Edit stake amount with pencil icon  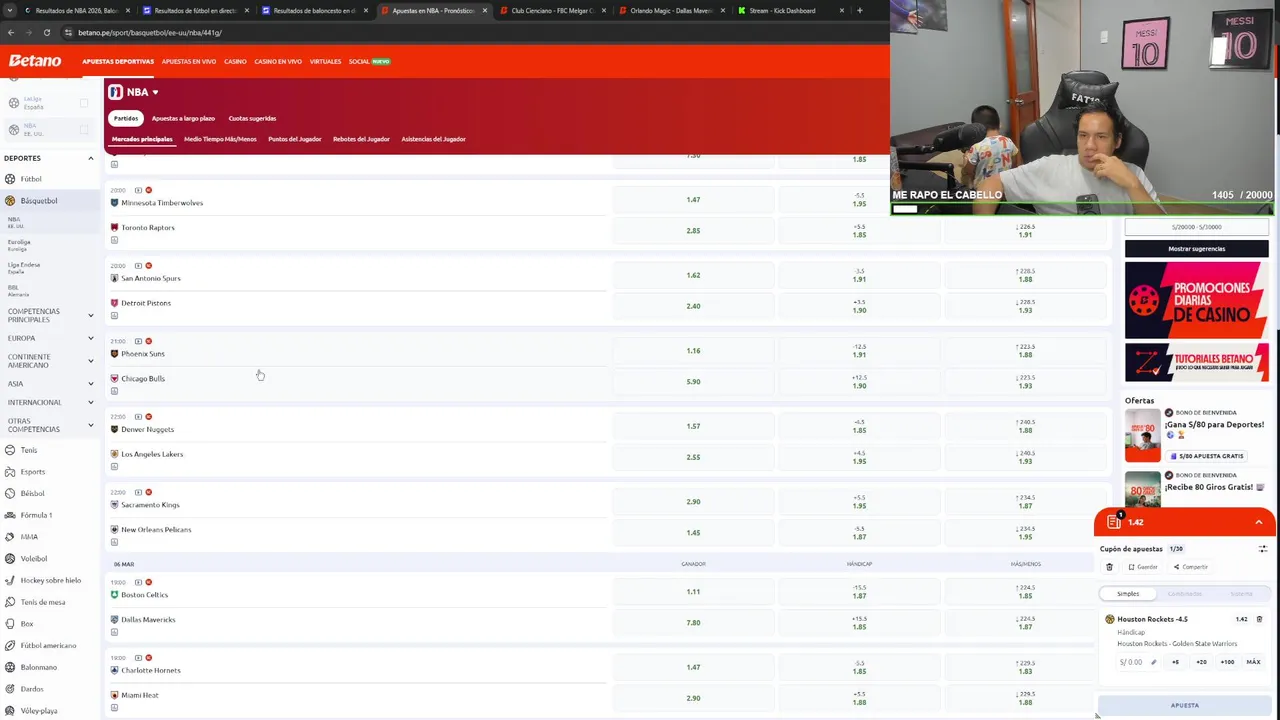tap(1153, 662)
